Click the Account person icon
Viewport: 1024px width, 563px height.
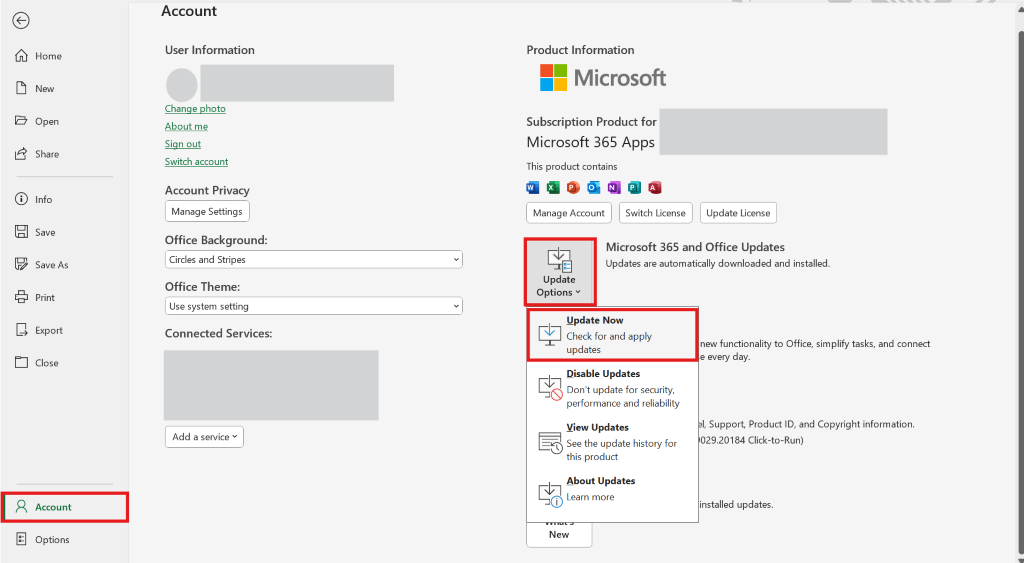point(22,507)
